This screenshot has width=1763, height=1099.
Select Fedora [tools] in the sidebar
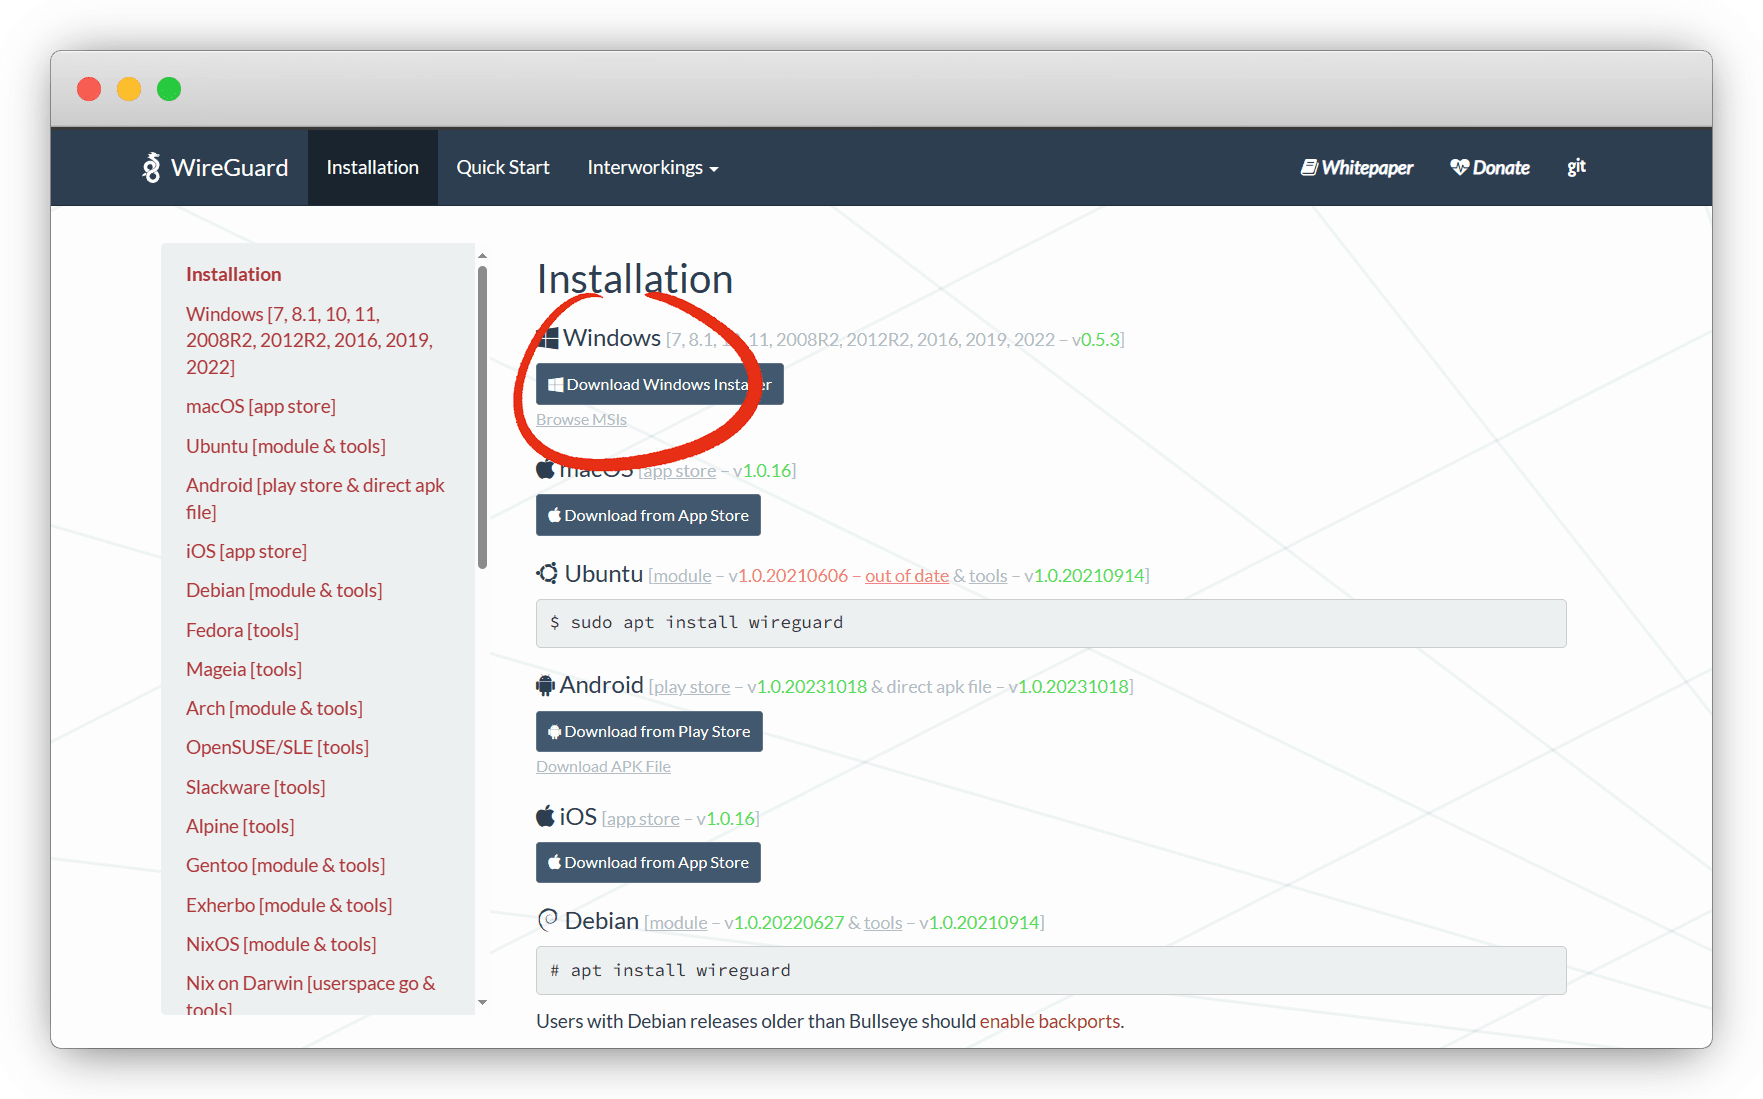click(242, 630)
